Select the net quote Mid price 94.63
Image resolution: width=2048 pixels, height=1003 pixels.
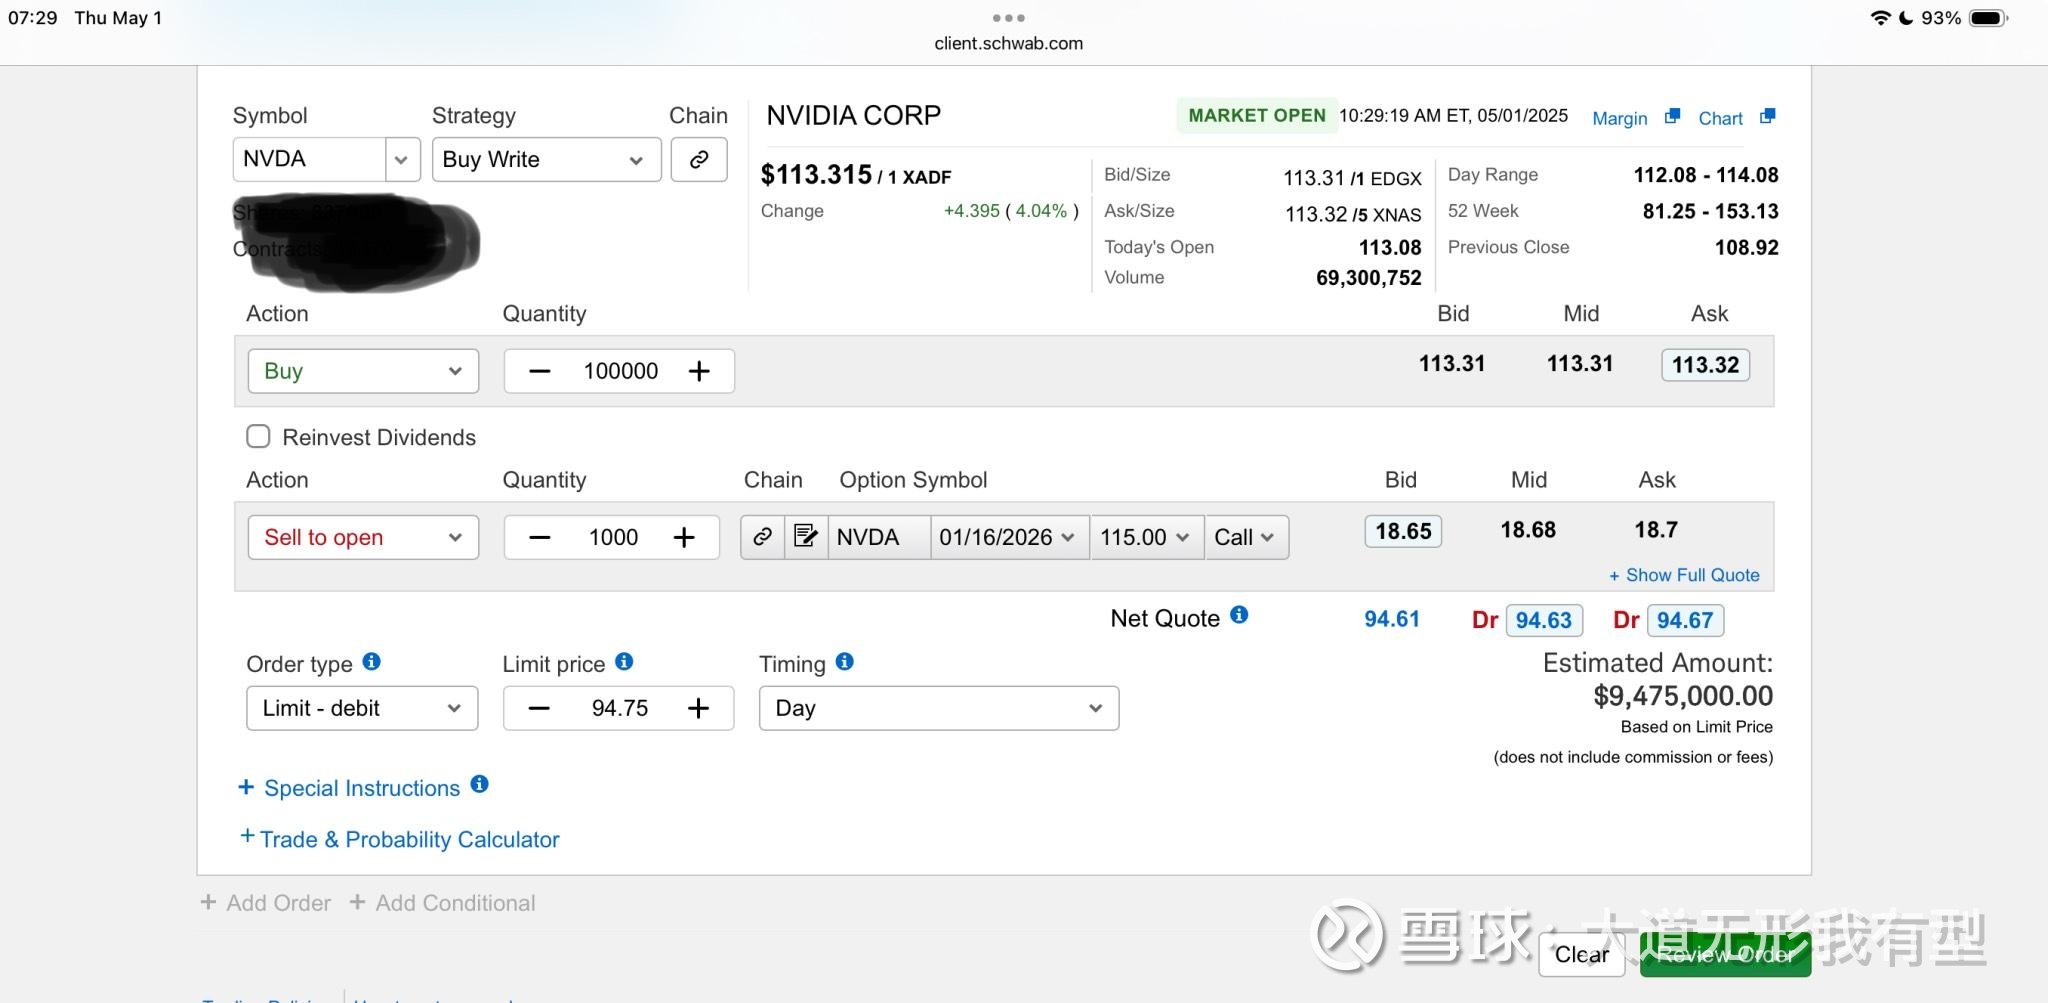1543,620
